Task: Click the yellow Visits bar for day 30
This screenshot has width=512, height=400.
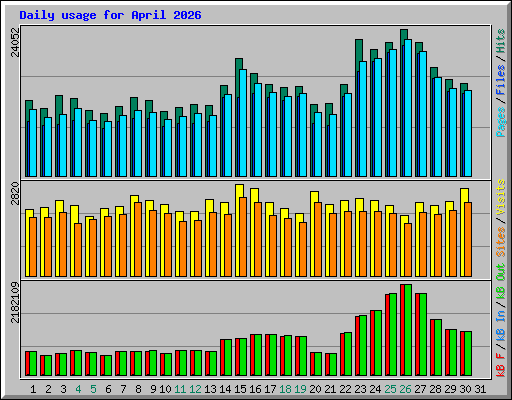Action: coord(465,233)
